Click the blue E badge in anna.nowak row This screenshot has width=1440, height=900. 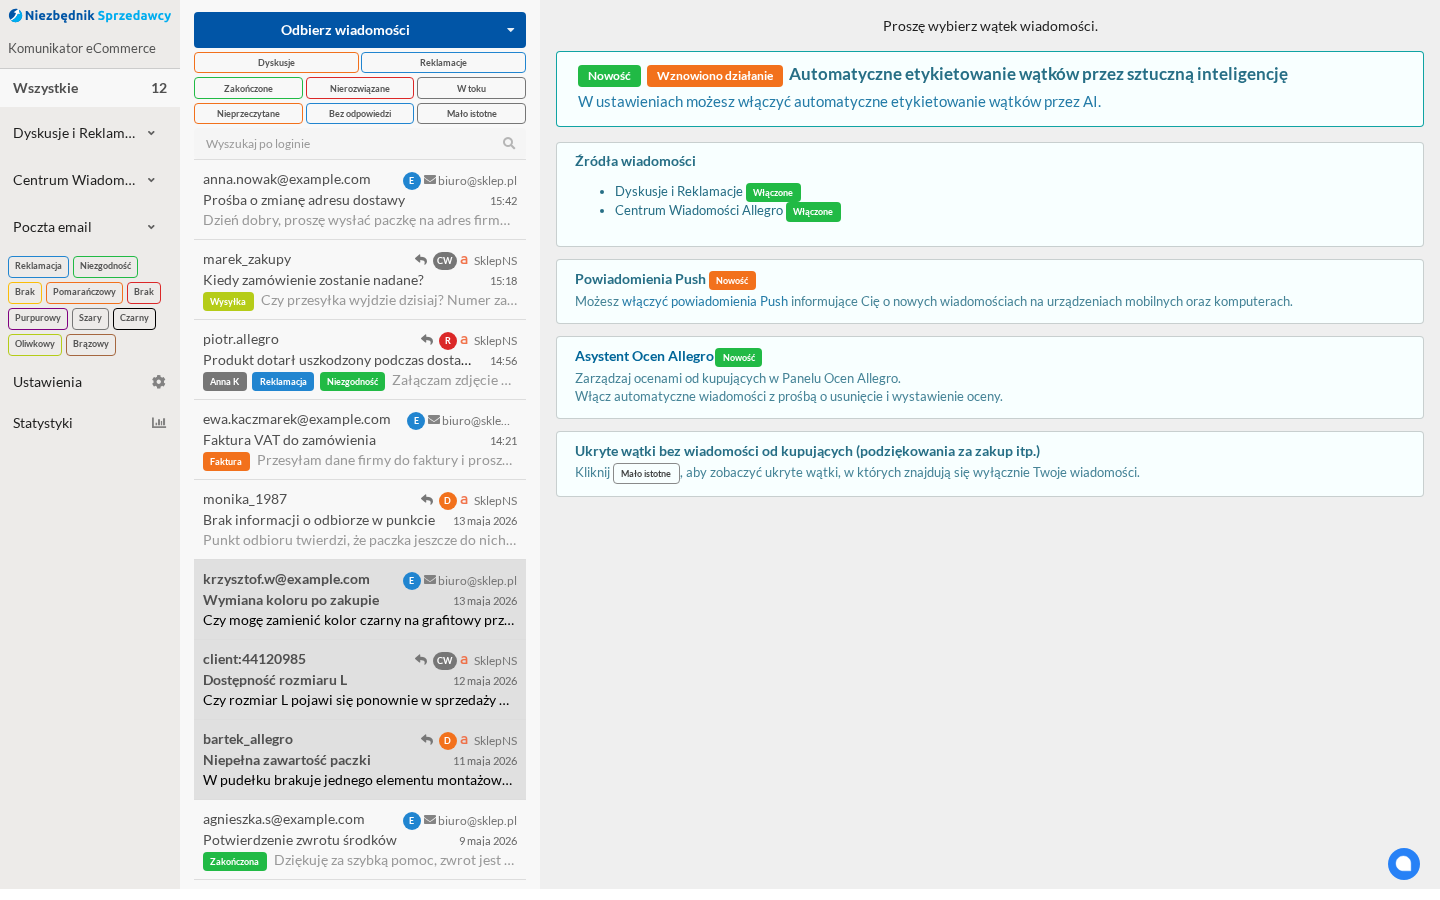click(x=412, y=181)
